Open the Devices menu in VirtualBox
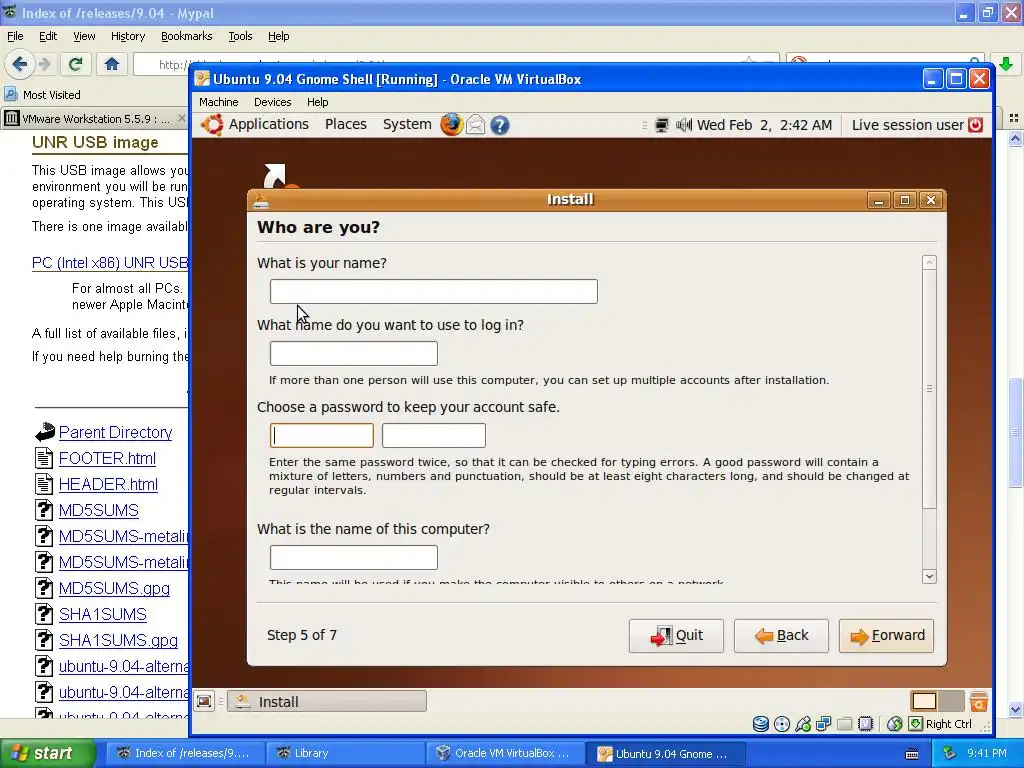 click(x=272, y=102)
